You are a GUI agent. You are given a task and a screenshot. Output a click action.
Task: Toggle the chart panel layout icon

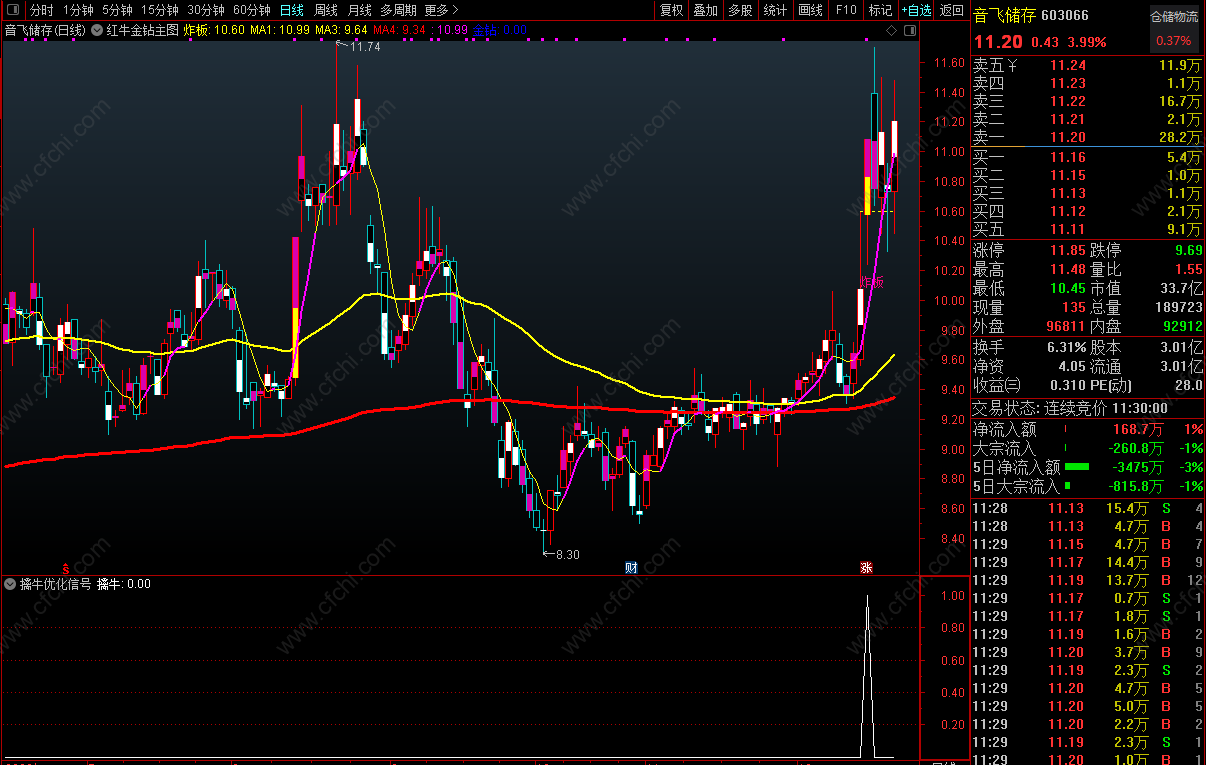pos(909,30)
